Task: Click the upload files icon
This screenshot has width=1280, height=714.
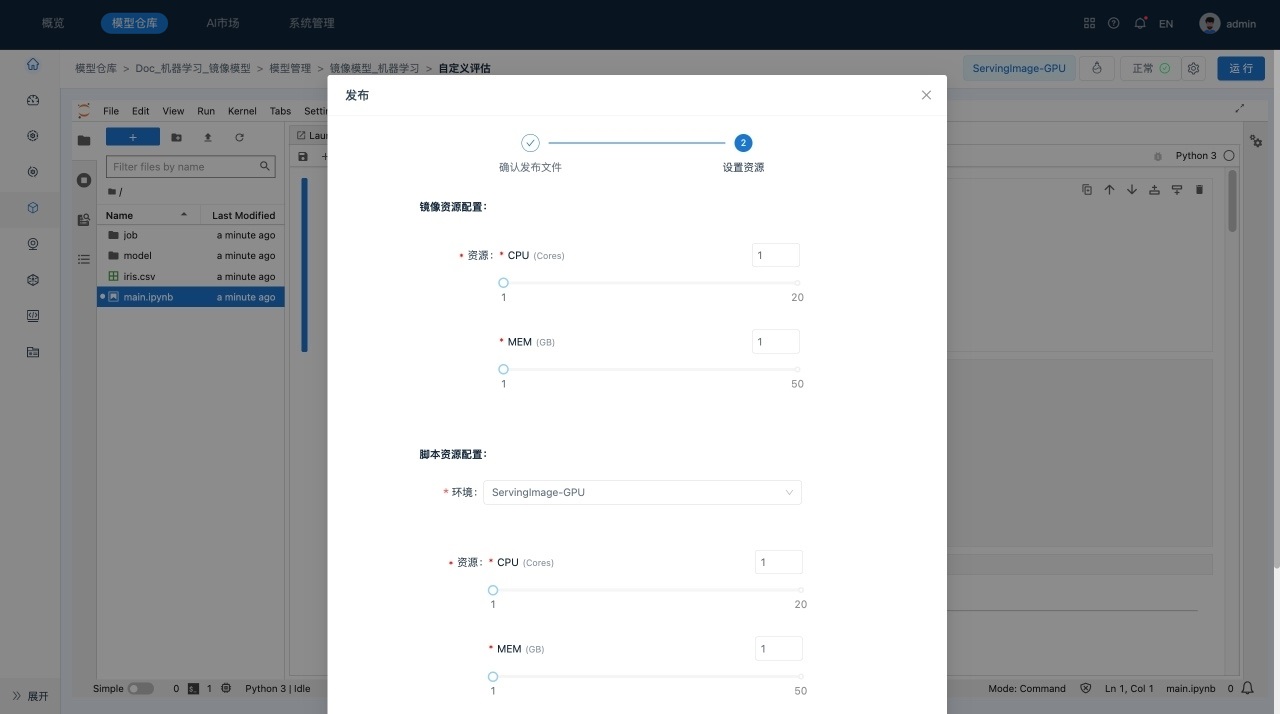Action: pyautogui.click(x=208, y=137)
